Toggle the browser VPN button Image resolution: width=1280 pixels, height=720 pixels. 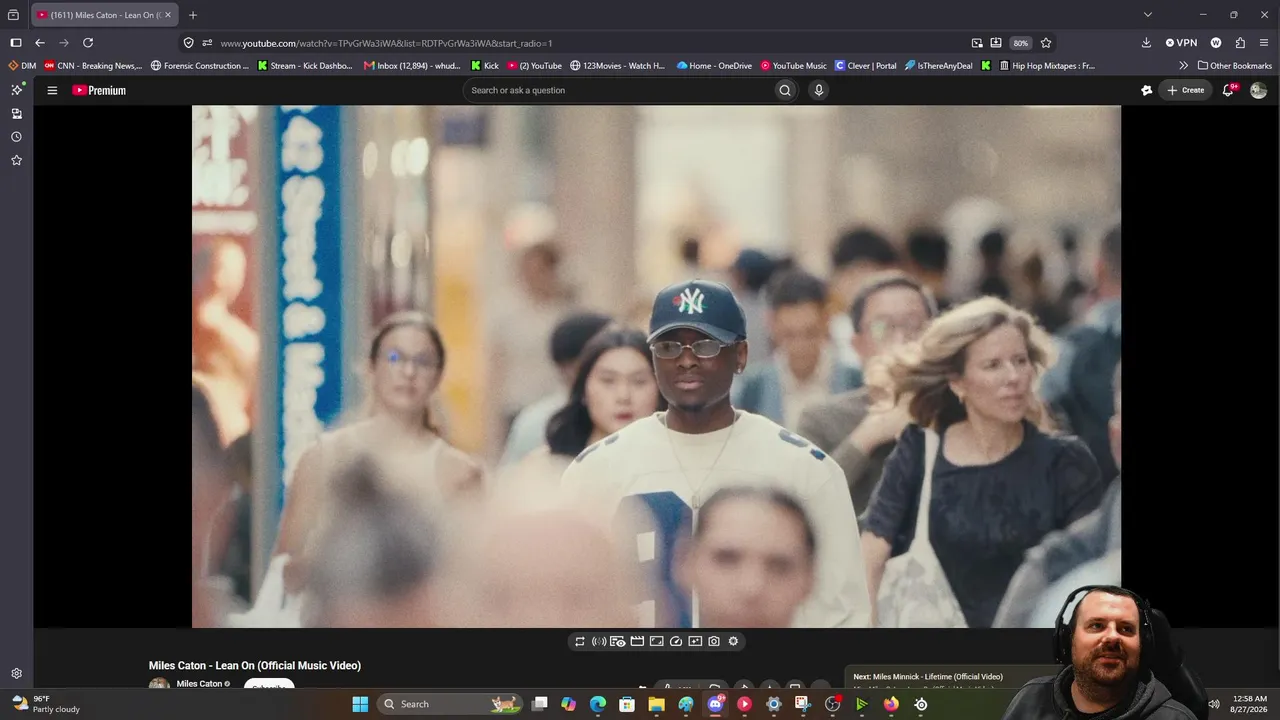point(1181,43)
